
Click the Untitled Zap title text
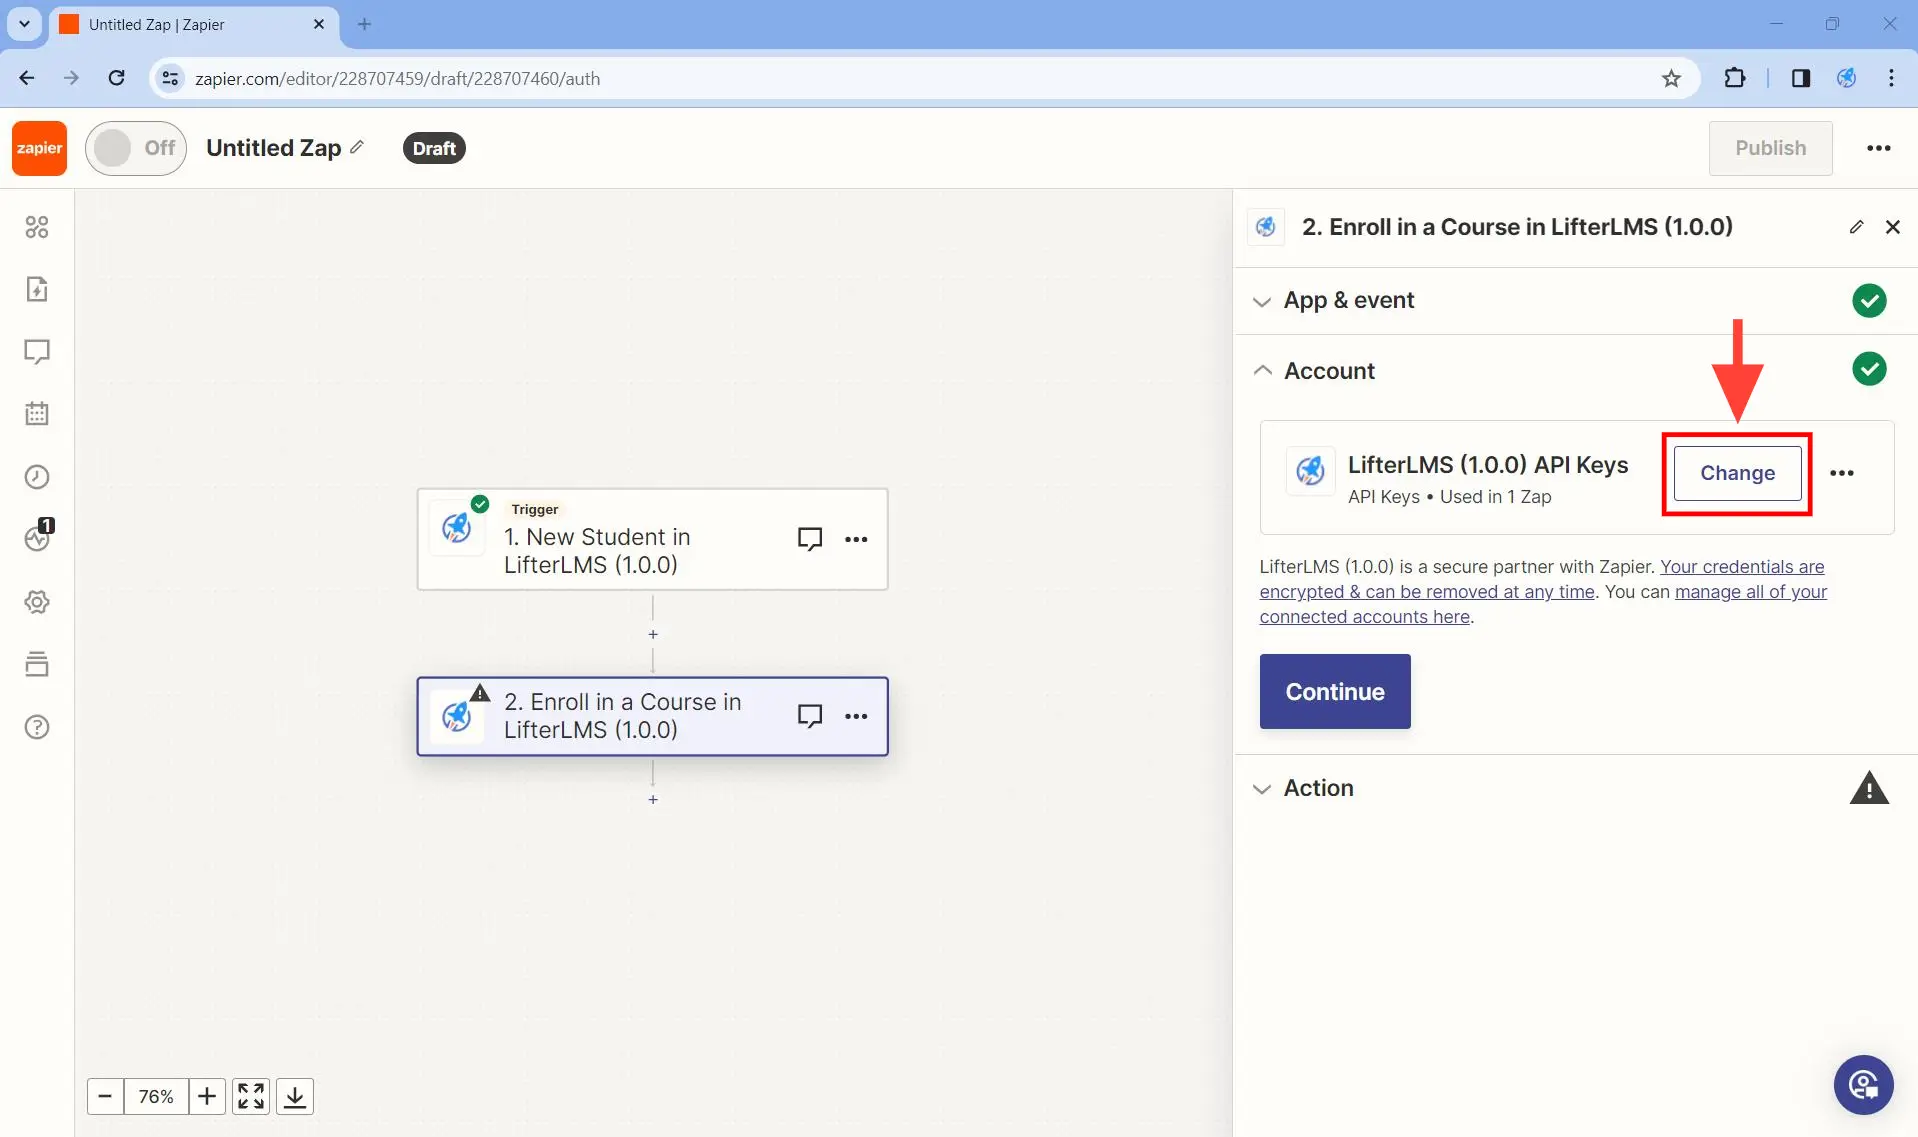[273, 148]
